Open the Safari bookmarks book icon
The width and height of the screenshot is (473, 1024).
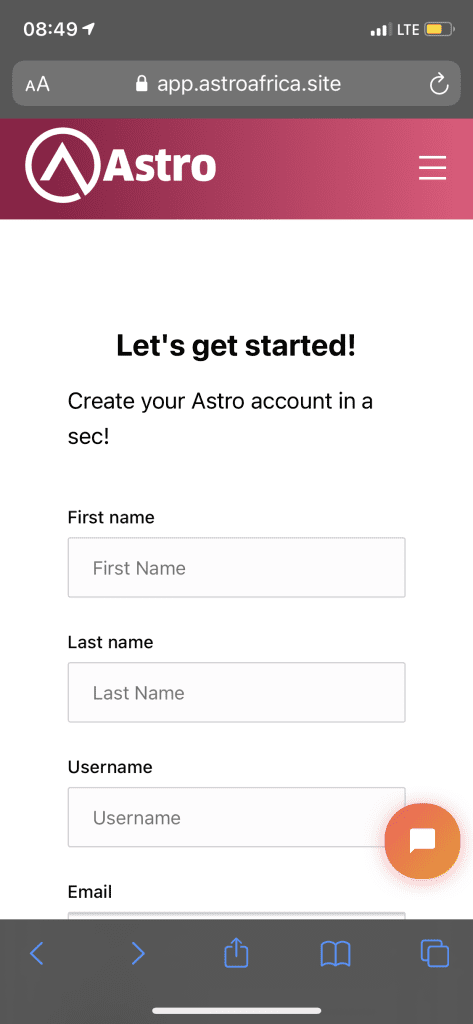(x=336, y=954)
